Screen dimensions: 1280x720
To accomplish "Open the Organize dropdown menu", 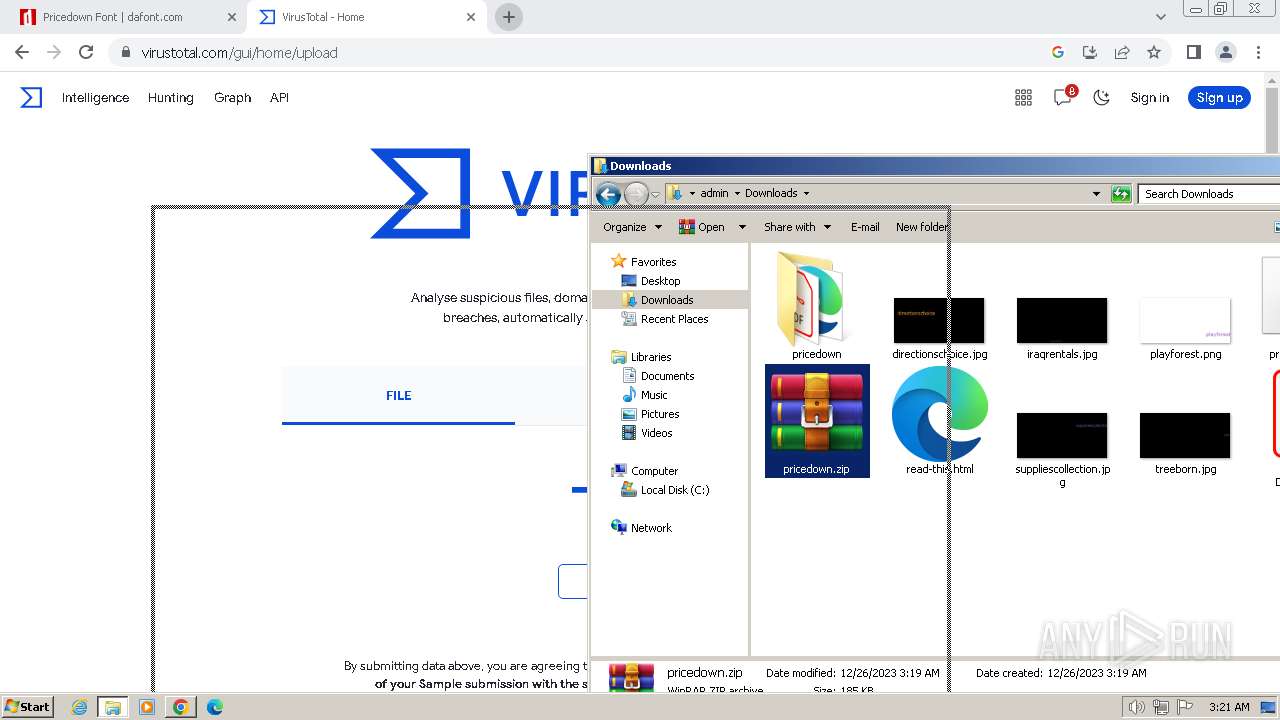I will click(632, 227).
